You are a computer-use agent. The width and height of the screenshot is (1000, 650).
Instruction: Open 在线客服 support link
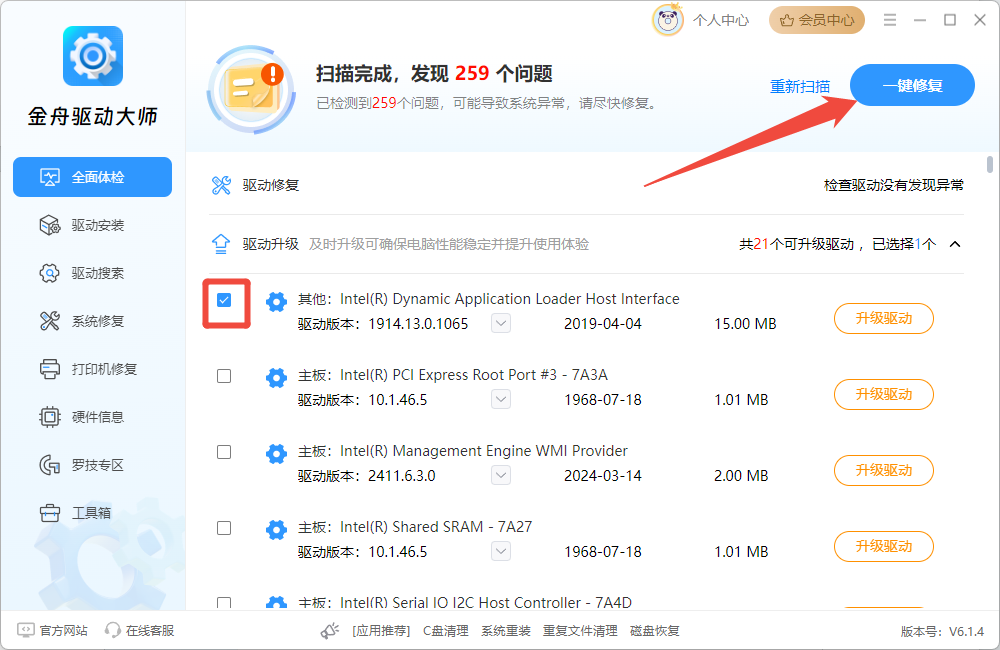[140, 630]
